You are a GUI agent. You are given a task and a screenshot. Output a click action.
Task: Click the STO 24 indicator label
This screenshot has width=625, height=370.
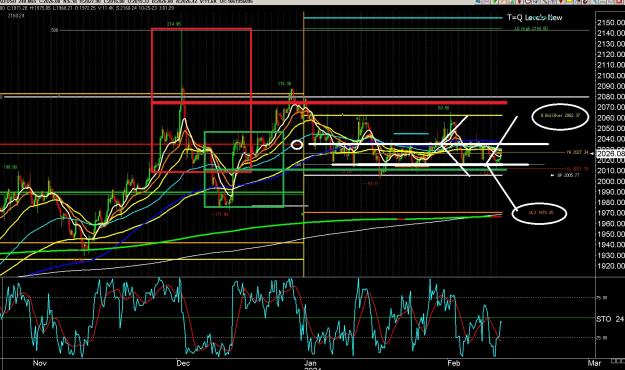[x=610, y=319]
